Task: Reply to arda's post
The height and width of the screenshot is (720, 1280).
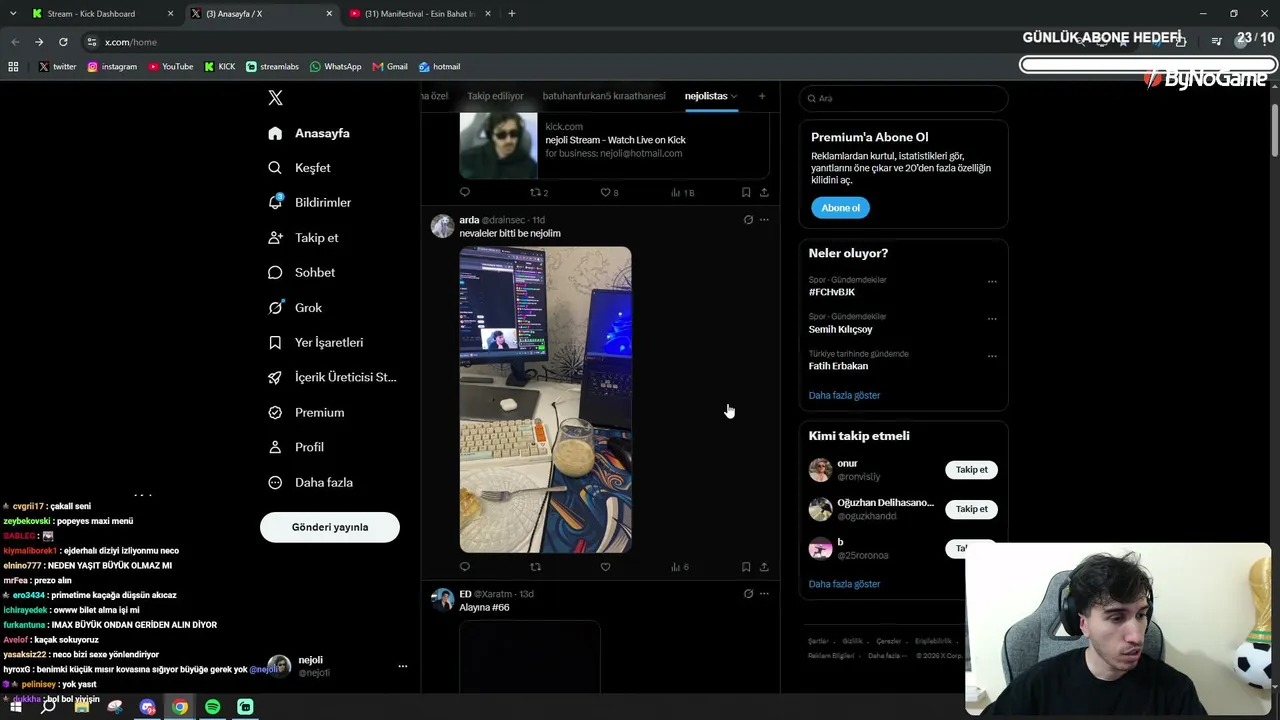Action: coord(465,567)
